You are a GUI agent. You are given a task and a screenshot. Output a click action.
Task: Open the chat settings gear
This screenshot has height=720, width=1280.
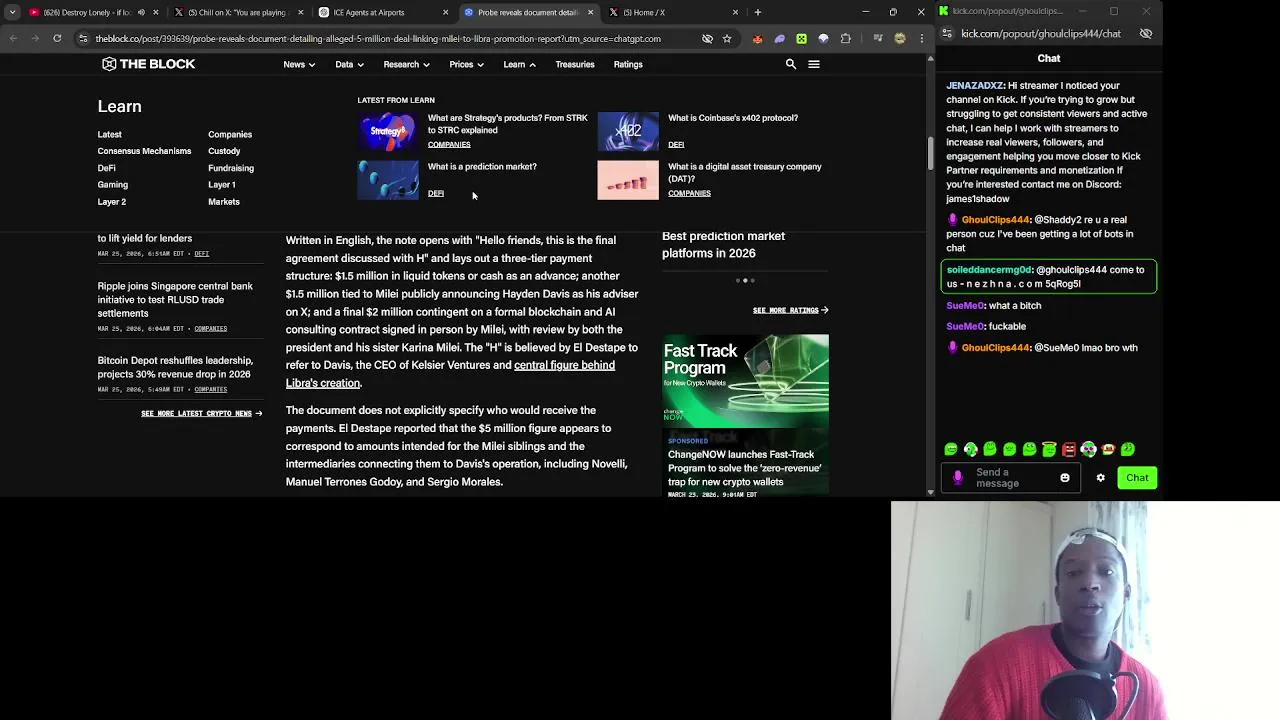tap(1101, 478)
